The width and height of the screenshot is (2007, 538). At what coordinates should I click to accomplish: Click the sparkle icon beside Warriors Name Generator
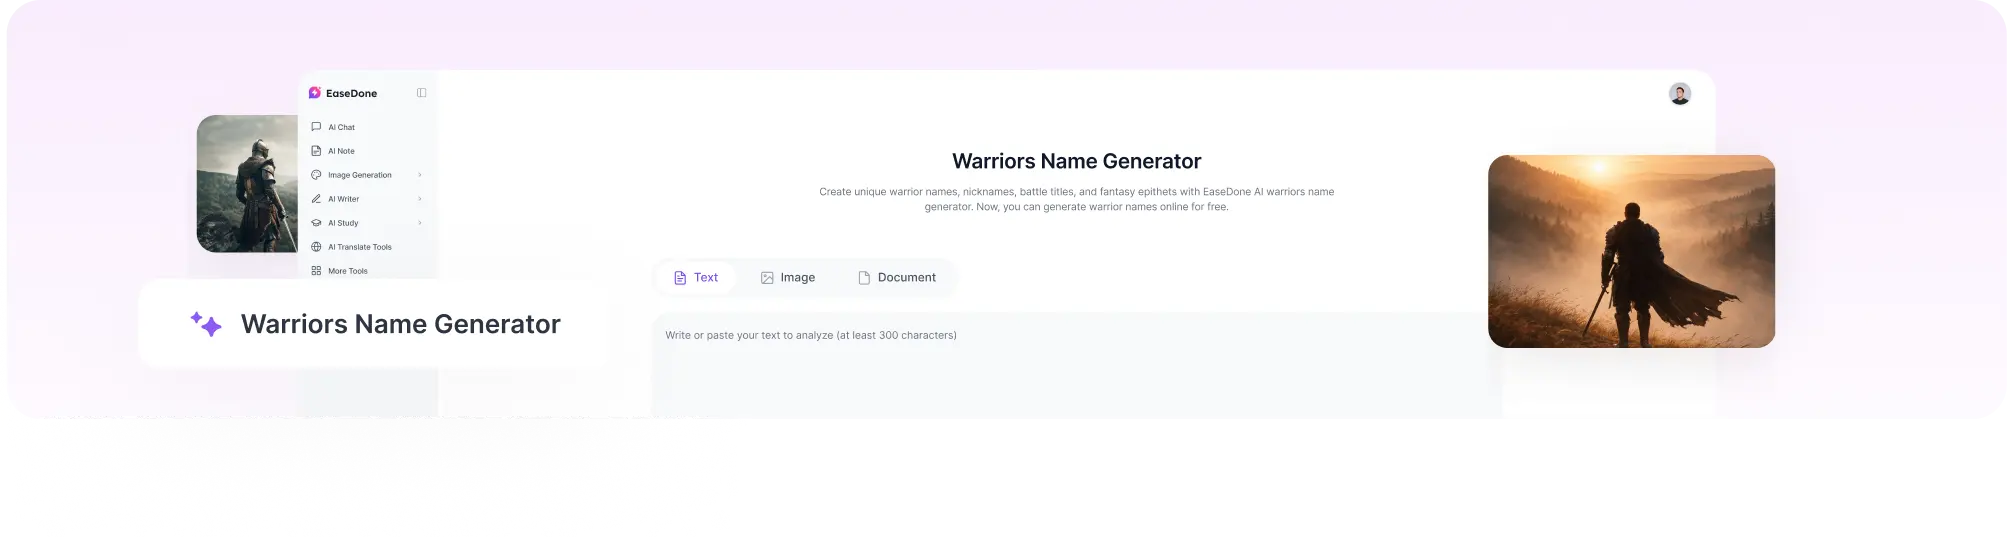coord(206,324)
